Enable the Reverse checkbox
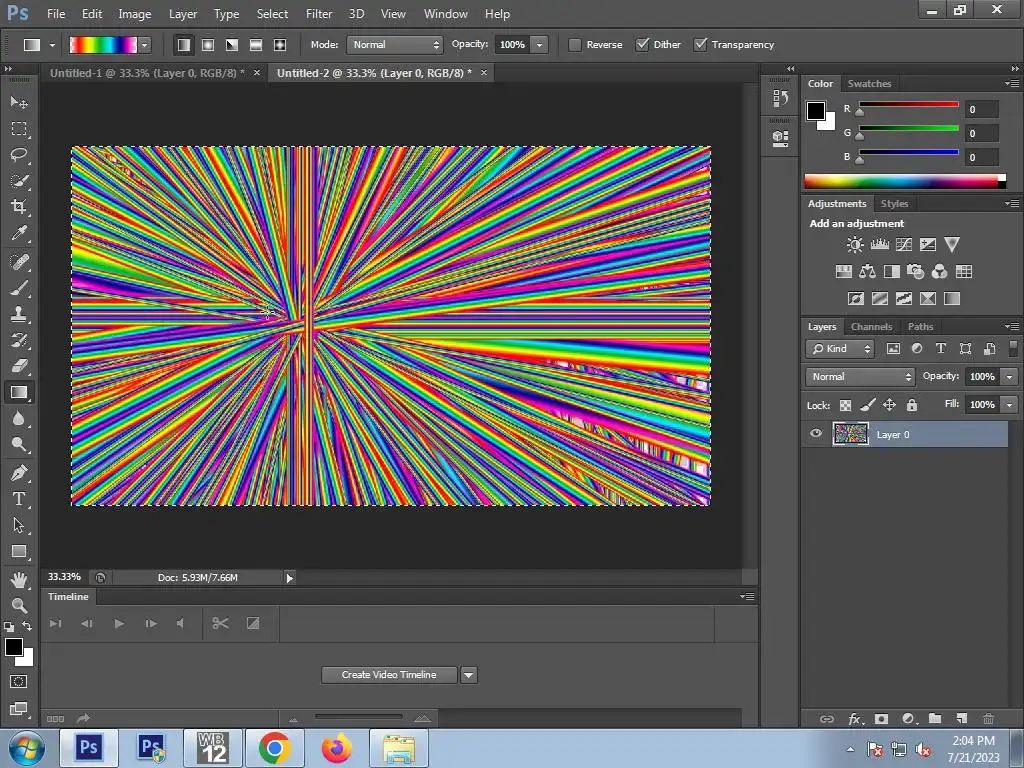The width and height of the screenshot is (1024, 768). click(575, 45)
